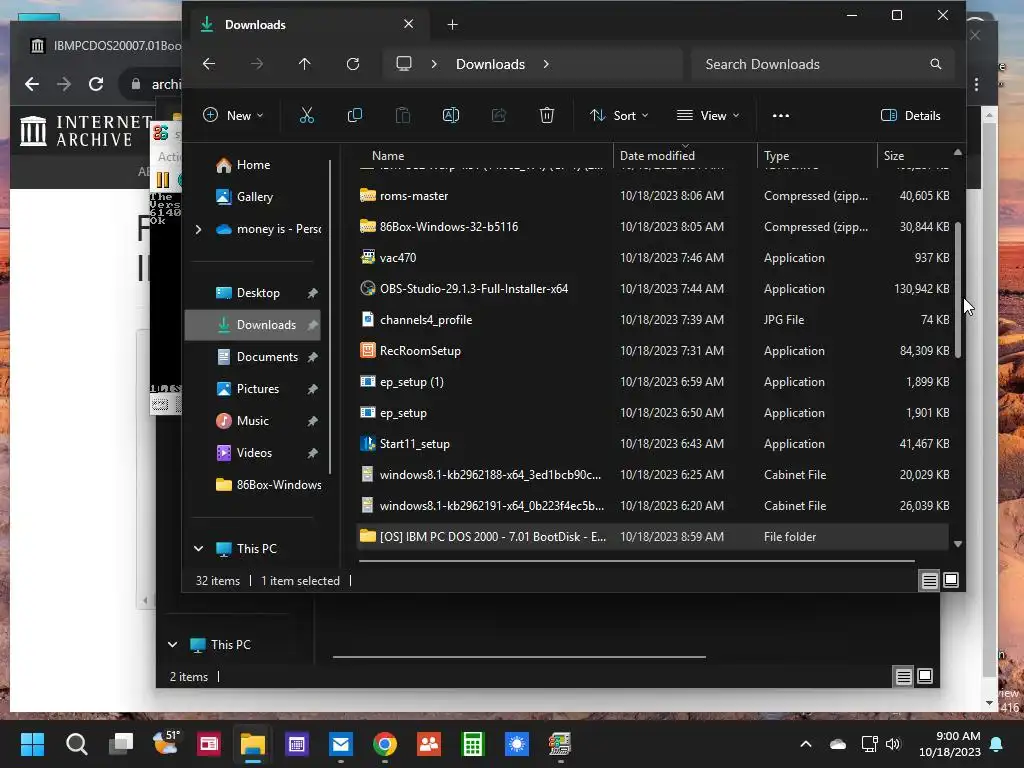Viewport: 1024px width, 768px height.
Task: Click the notification bell in system tray
Action: [997, 744]
